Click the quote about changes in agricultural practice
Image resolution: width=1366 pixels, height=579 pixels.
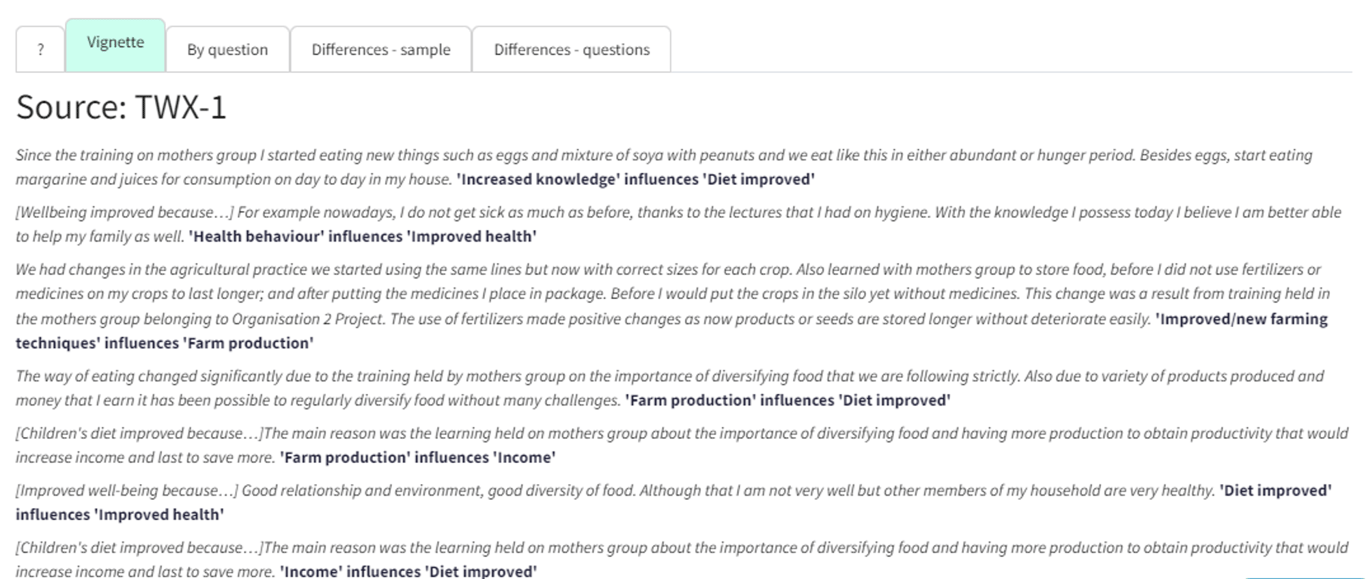[673, 294]
